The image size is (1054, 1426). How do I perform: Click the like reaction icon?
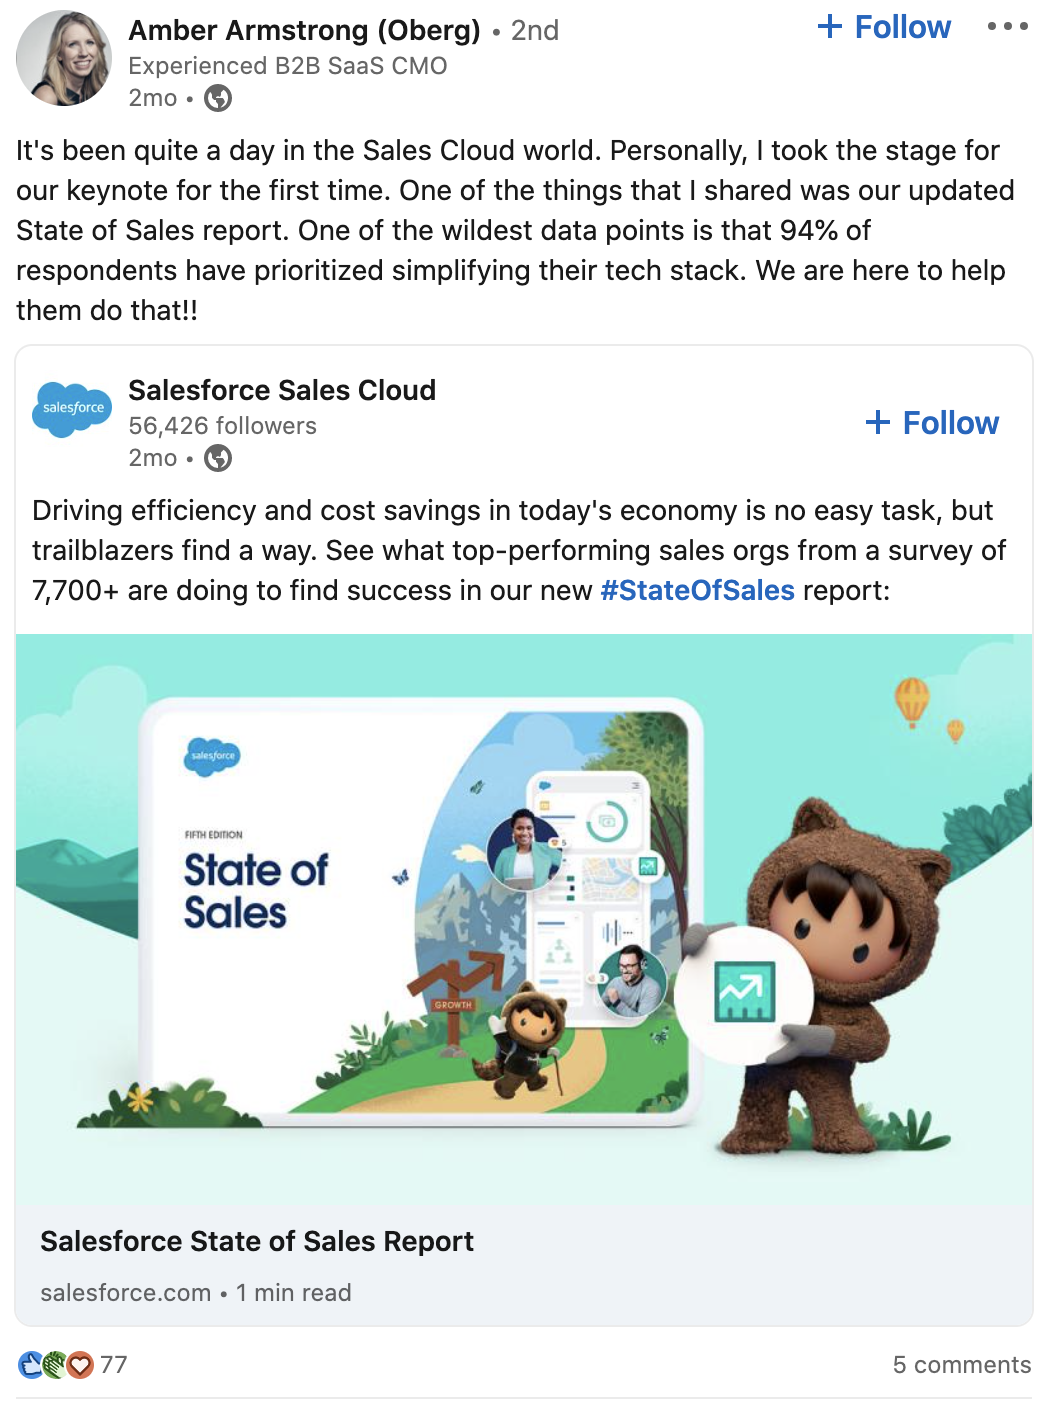click(29, 1364)
